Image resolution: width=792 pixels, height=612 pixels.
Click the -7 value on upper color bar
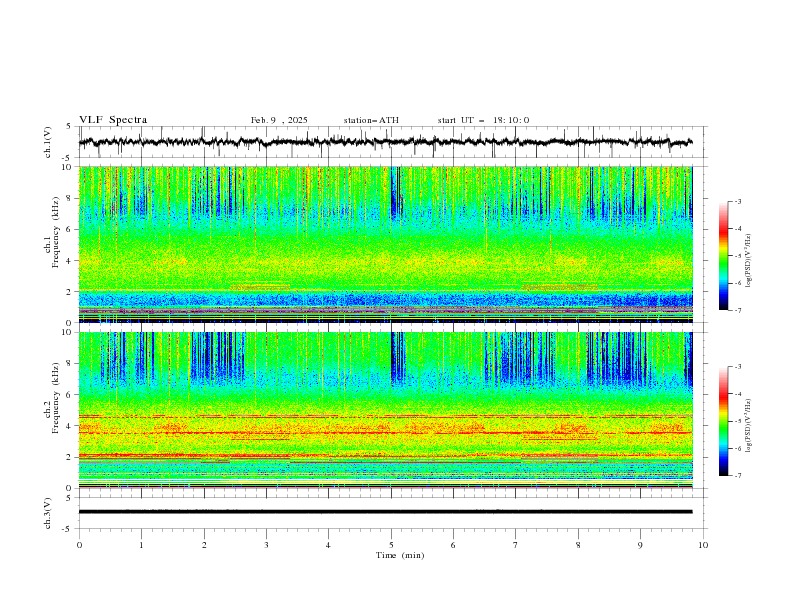coord(738,310)
